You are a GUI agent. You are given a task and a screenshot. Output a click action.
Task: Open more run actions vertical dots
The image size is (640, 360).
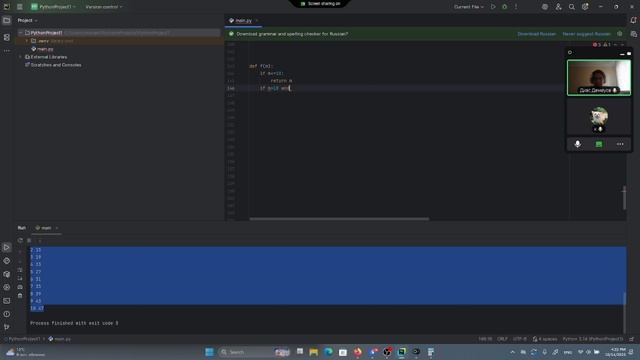pyautogui.click(x=516, y=7)
